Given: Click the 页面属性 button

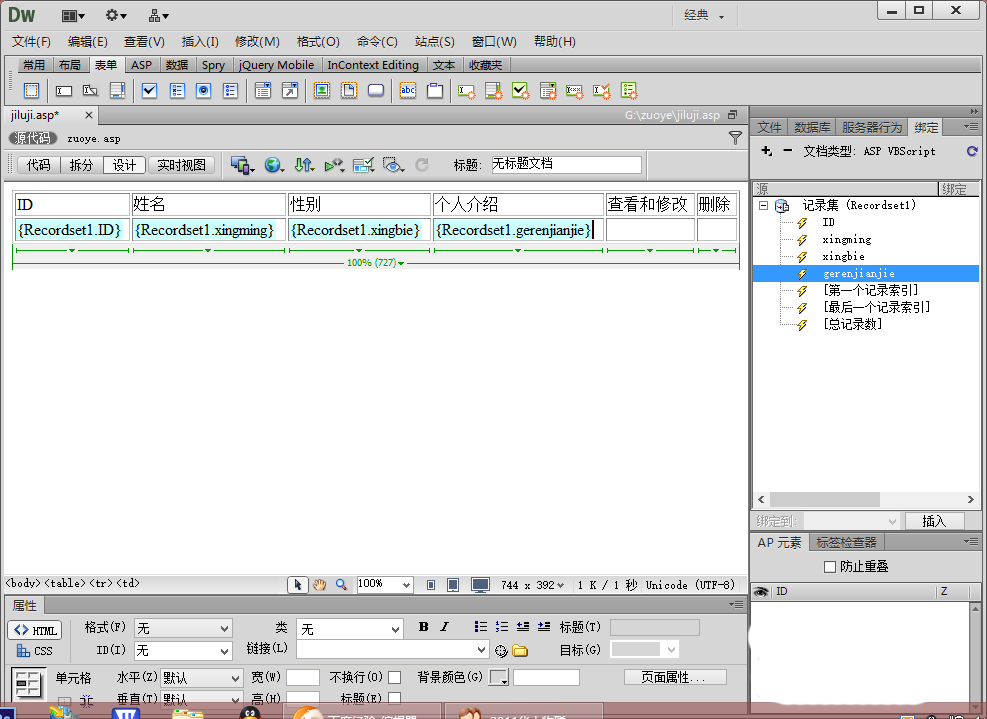Looking at the screenshot, I should coord(675,677).
